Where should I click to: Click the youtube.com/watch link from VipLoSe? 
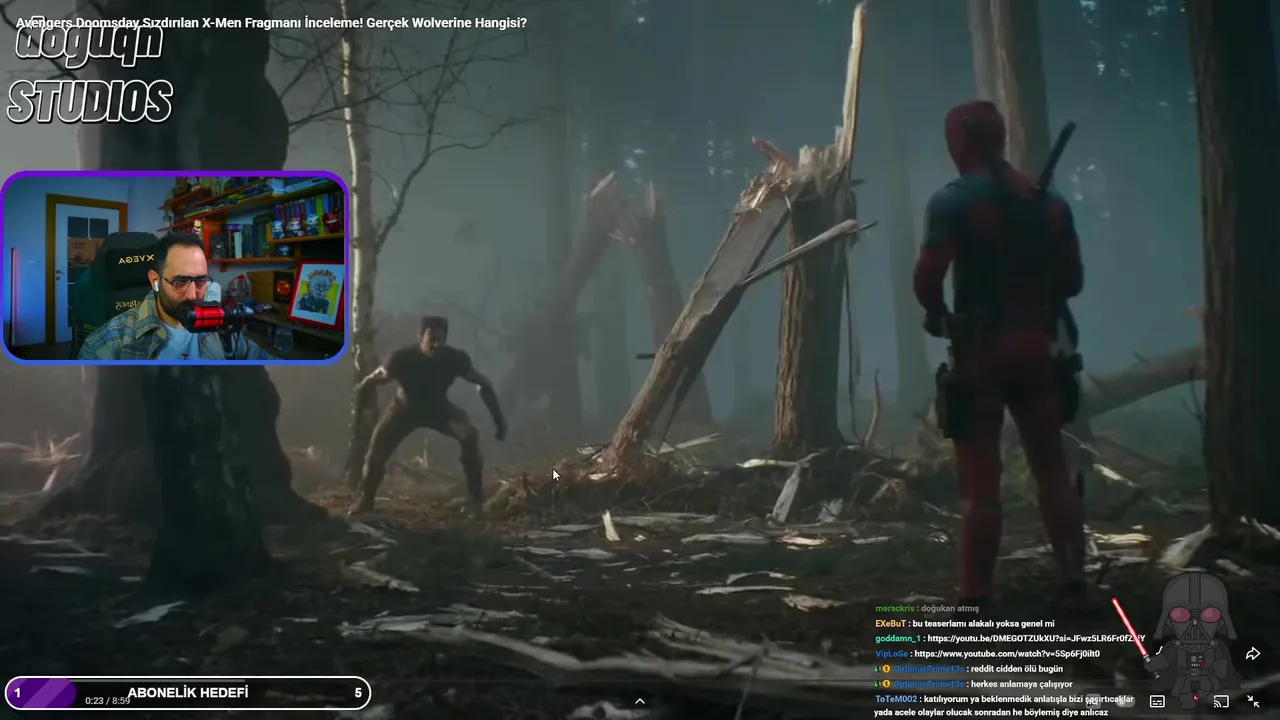(x=1006, y=653)
